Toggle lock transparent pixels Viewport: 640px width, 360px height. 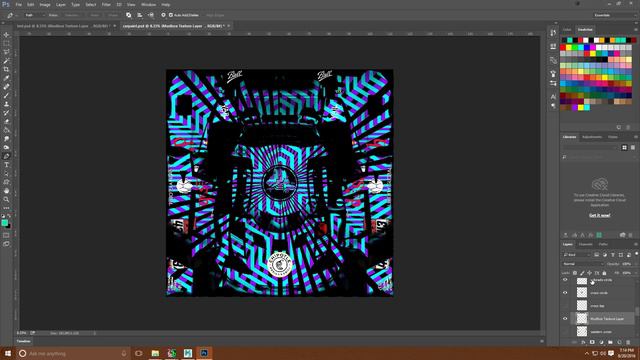pos(575,273)
